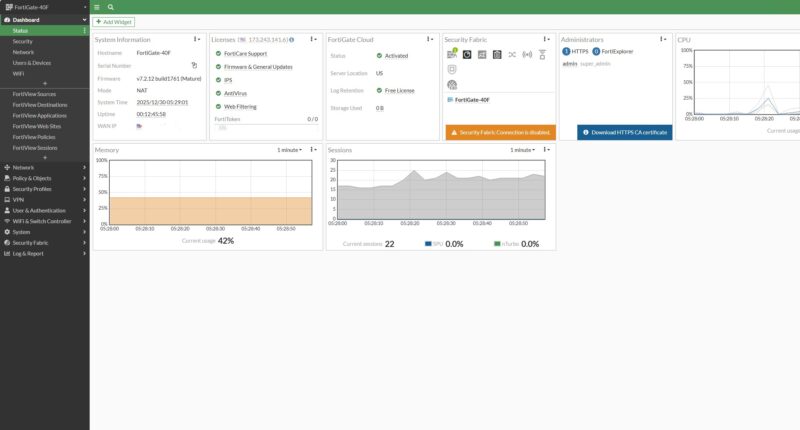
Task: Click the plus below the WiFi dashboard item
Action: pyautogui.click(x=45, y=83)
